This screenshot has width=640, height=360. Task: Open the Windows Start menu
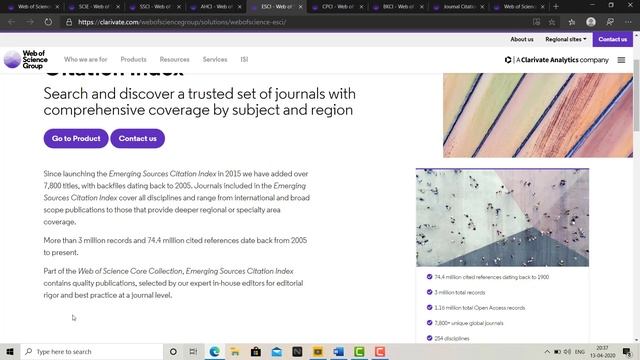click(x=10, y=351)
